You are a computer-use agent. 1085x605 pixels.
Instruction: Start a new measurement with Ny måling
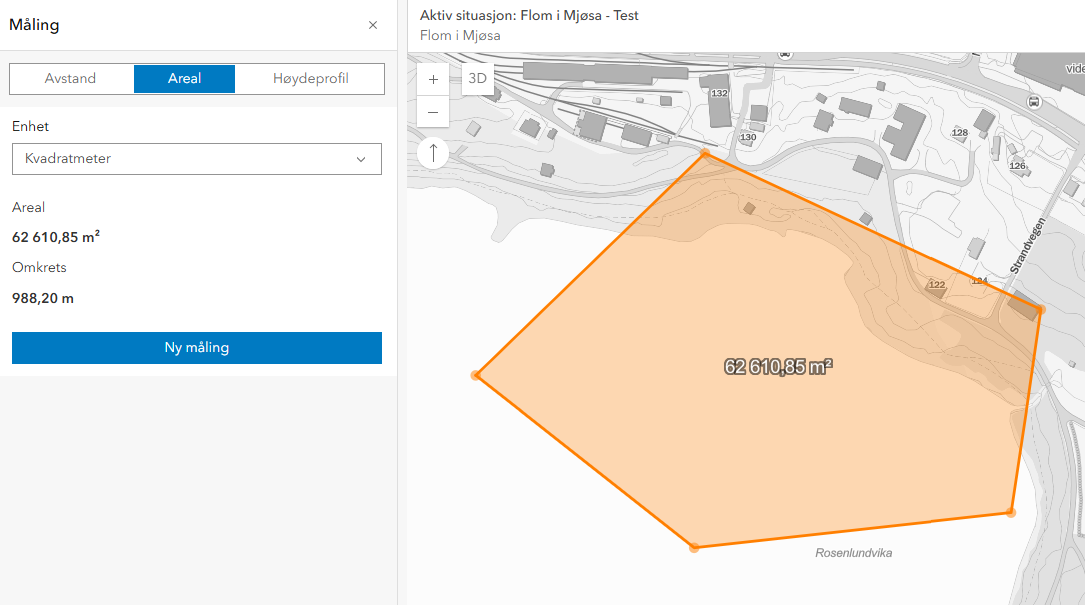[x=197, y=347]
